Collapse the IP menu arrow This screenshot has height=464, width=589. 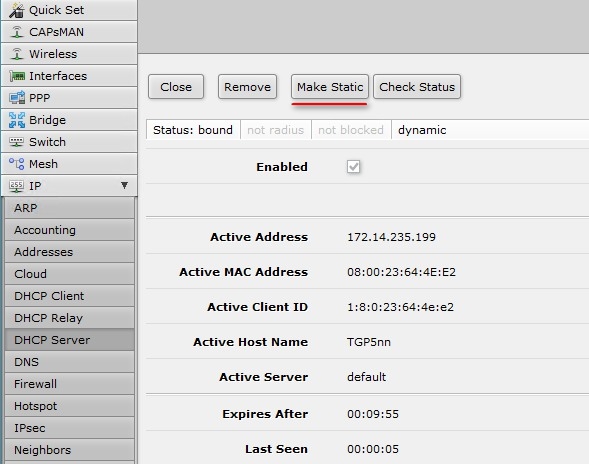click(x=124, y=185)
